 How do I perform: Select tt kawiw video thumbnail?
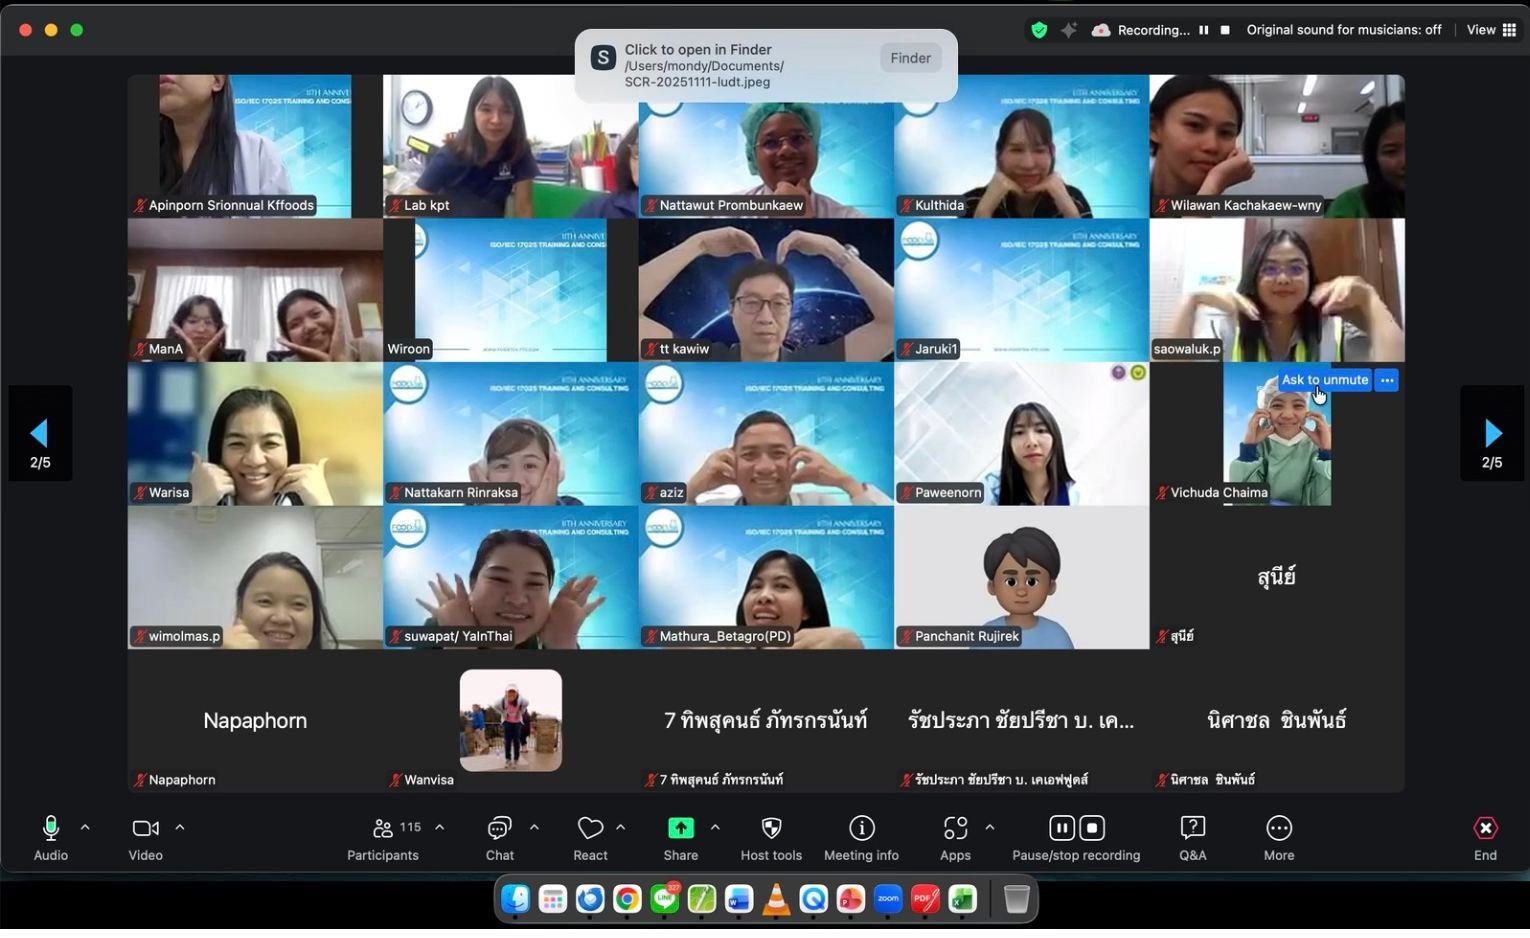pyautogui.click(x=765, y=290)
